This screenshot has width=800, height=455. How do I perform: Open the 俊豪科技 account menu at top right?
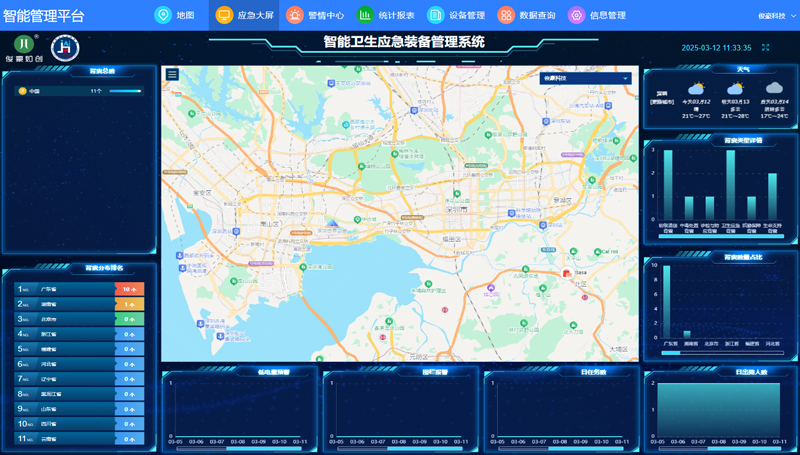point(777,16)
